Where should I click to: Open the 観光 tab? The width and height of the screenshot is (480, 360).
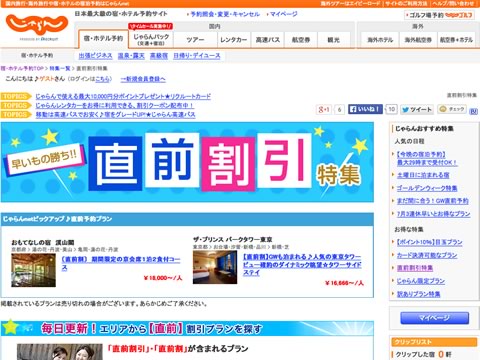(334, 40)
